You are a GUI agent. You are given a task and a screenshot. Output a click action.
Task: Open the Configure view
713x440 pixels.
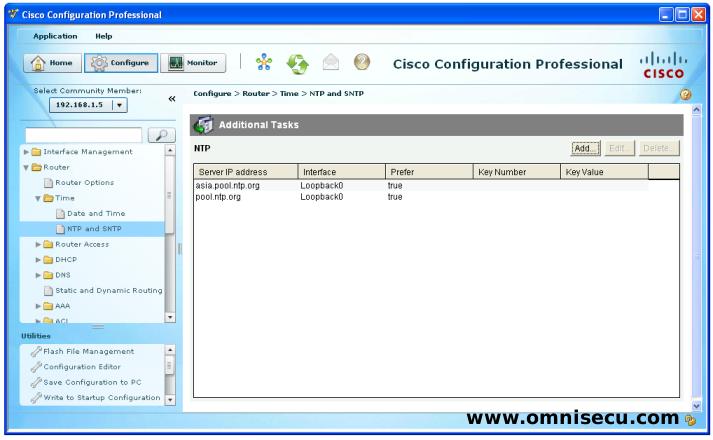pos(121,63)
